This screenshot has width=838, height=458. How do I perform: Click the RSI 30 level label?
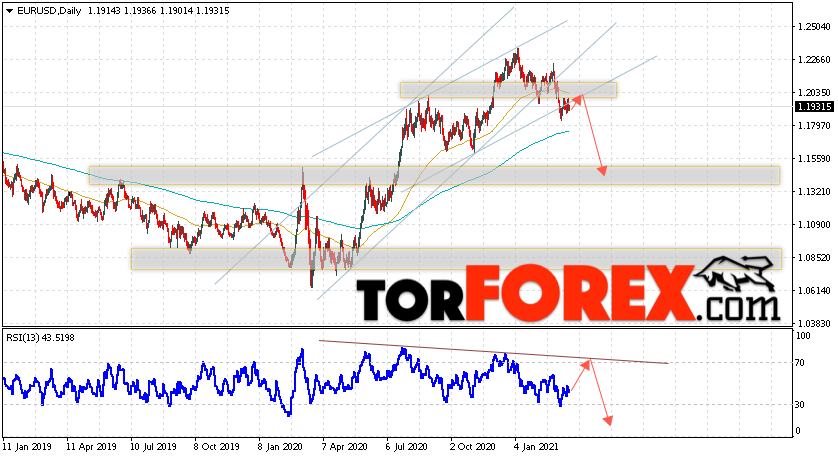tap(800, 405)
